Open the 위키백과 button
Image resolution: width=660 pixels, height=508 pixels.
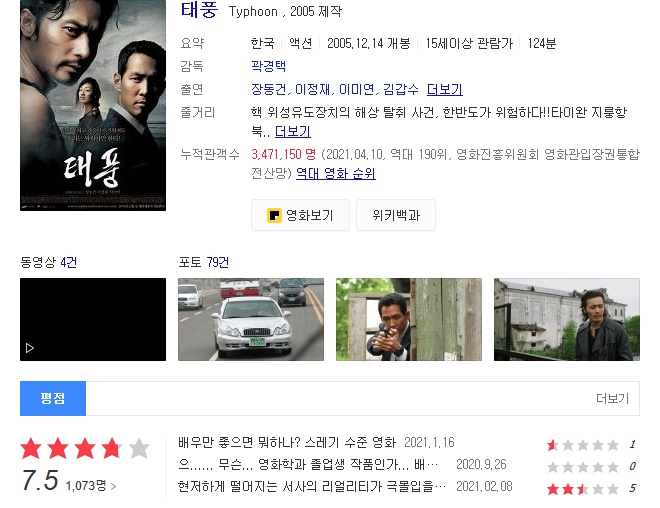(396, 215)
